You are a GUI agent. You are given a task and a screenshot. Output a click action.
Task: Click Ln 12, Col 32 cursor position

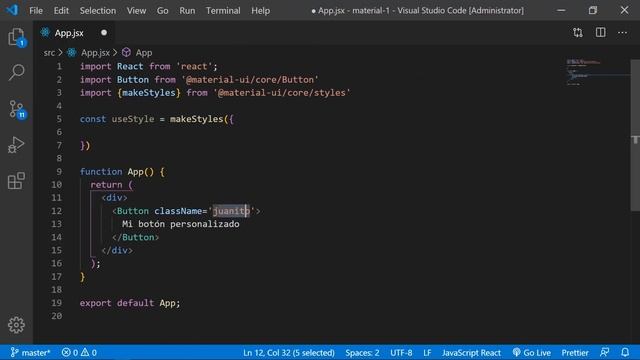(289, 352)
